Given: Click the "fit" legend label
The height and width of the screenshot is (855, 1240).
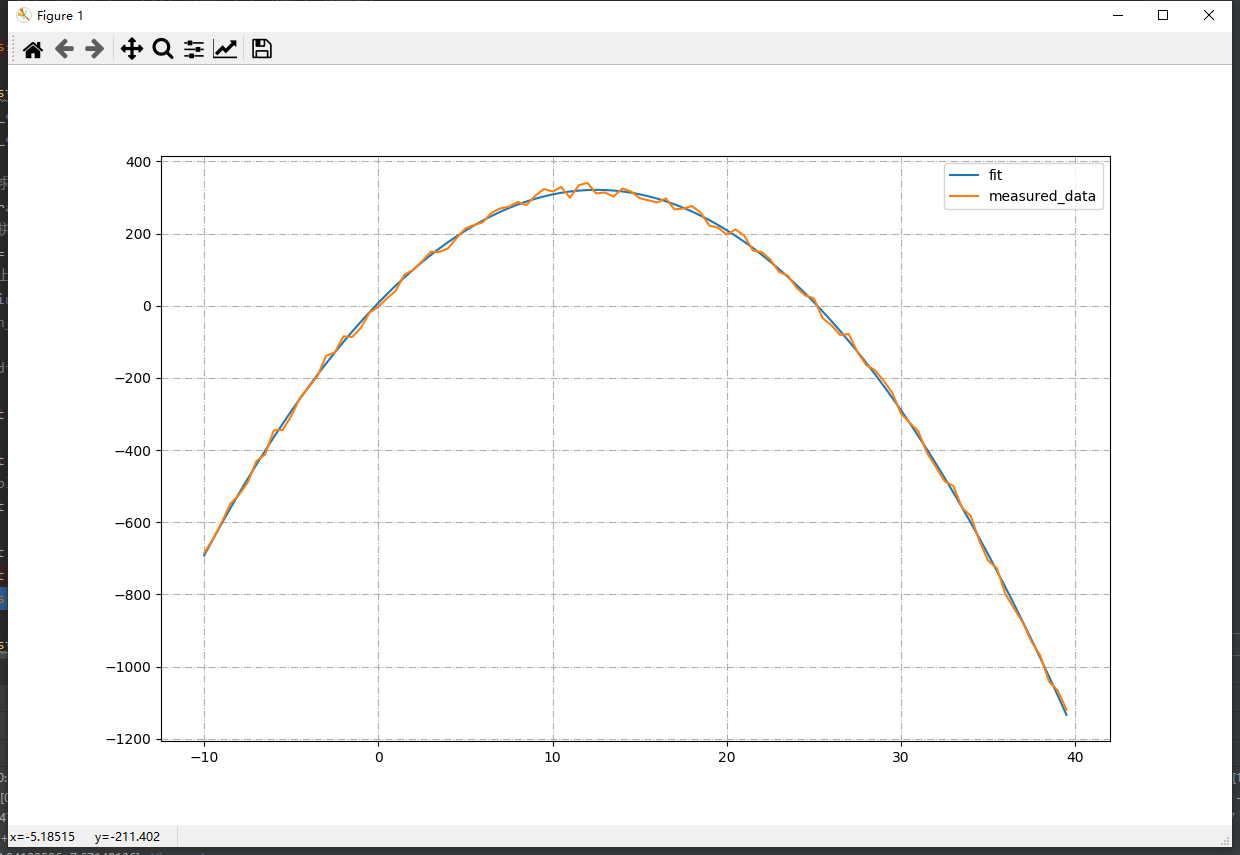Looking at the screenshot, I should pyautogui.click(x=995, y=175).
